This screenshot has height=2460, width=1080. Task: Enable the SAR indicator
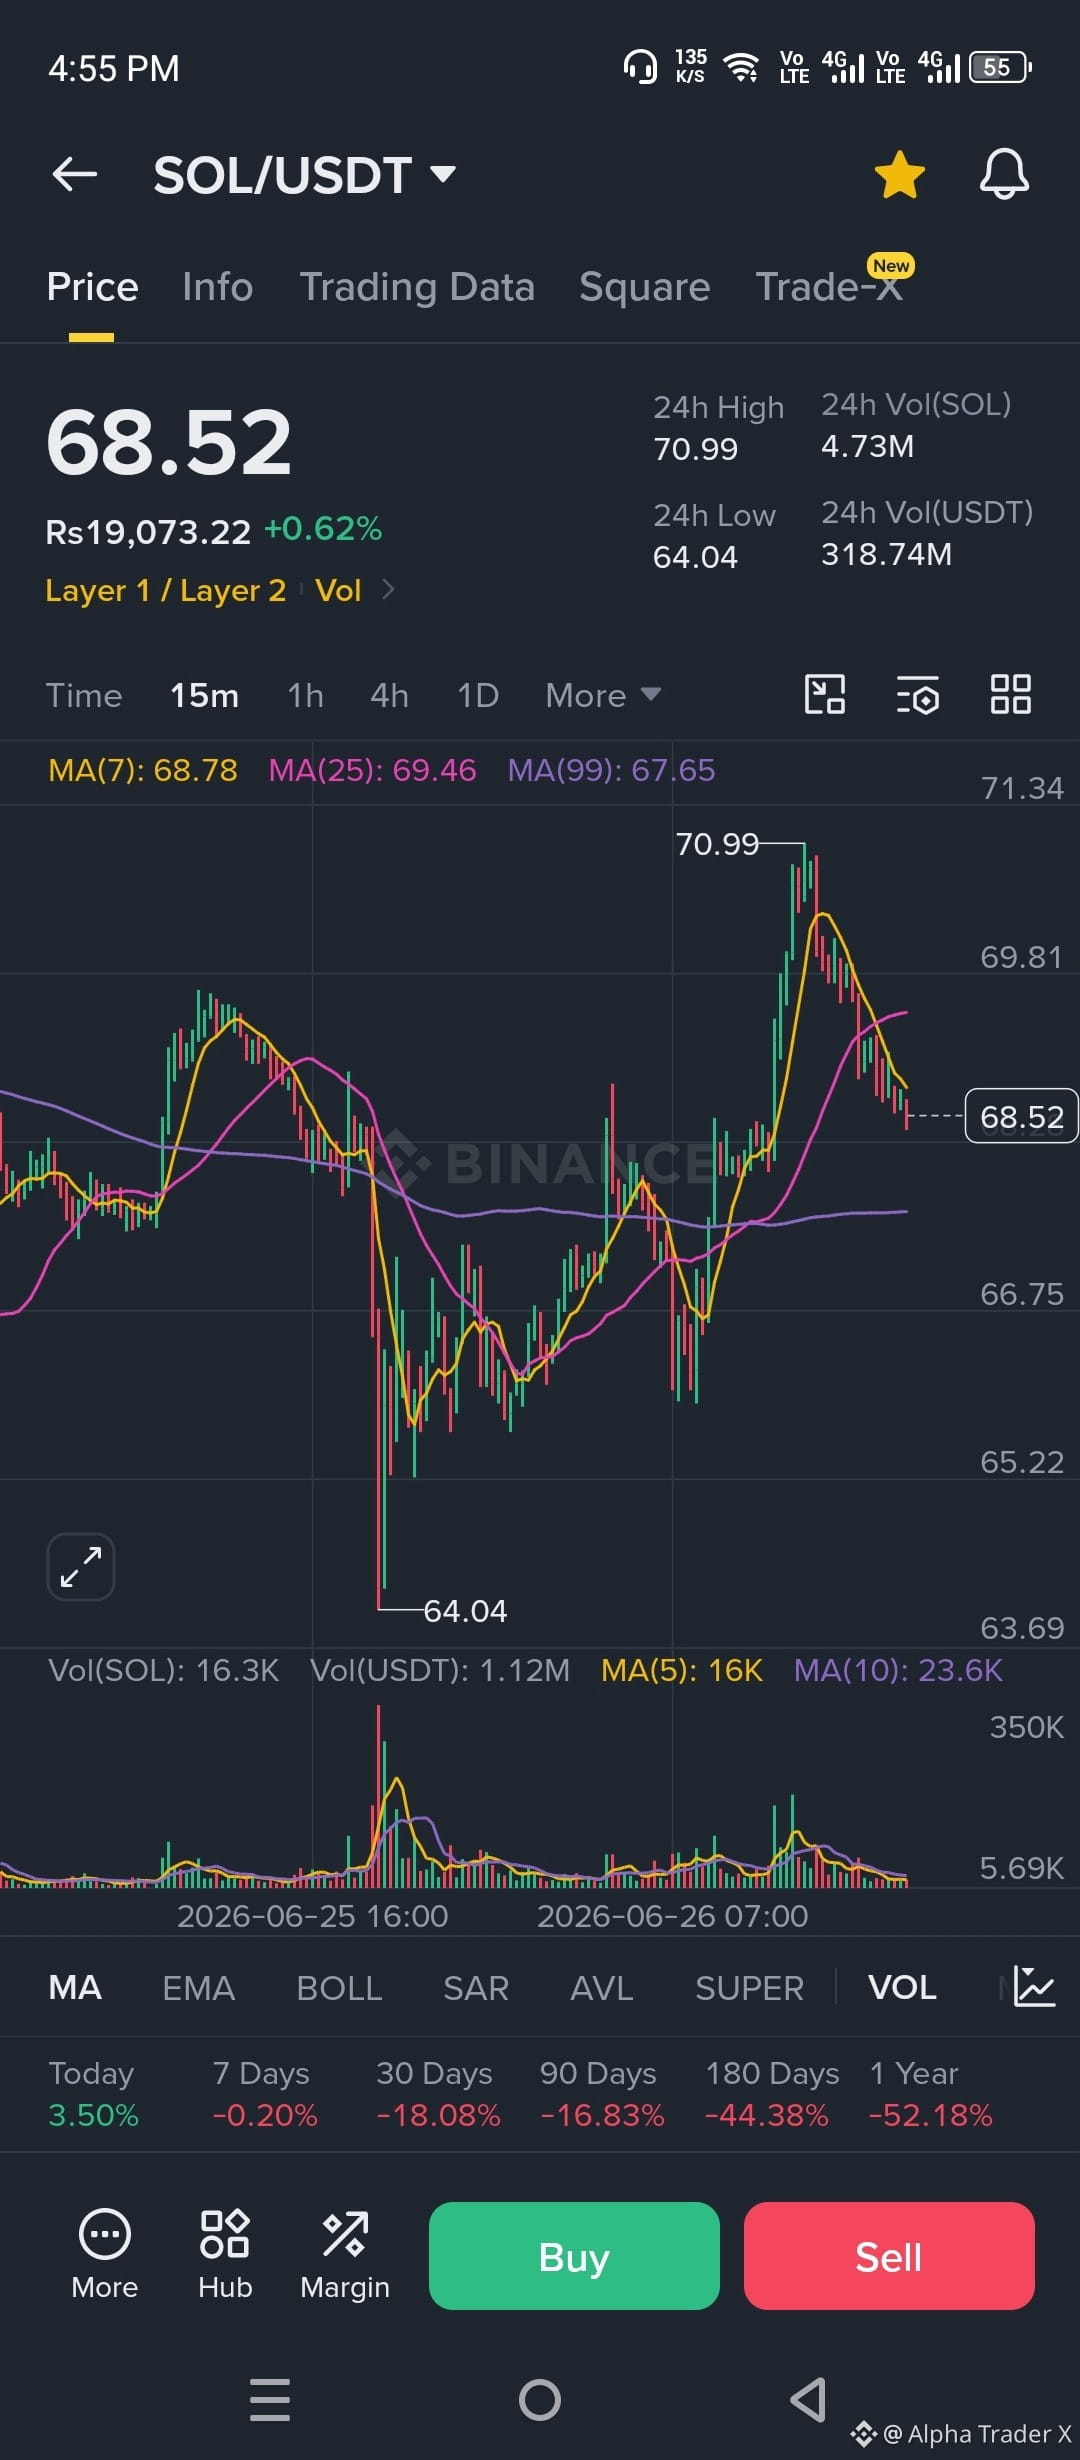tap(476, 1987)
